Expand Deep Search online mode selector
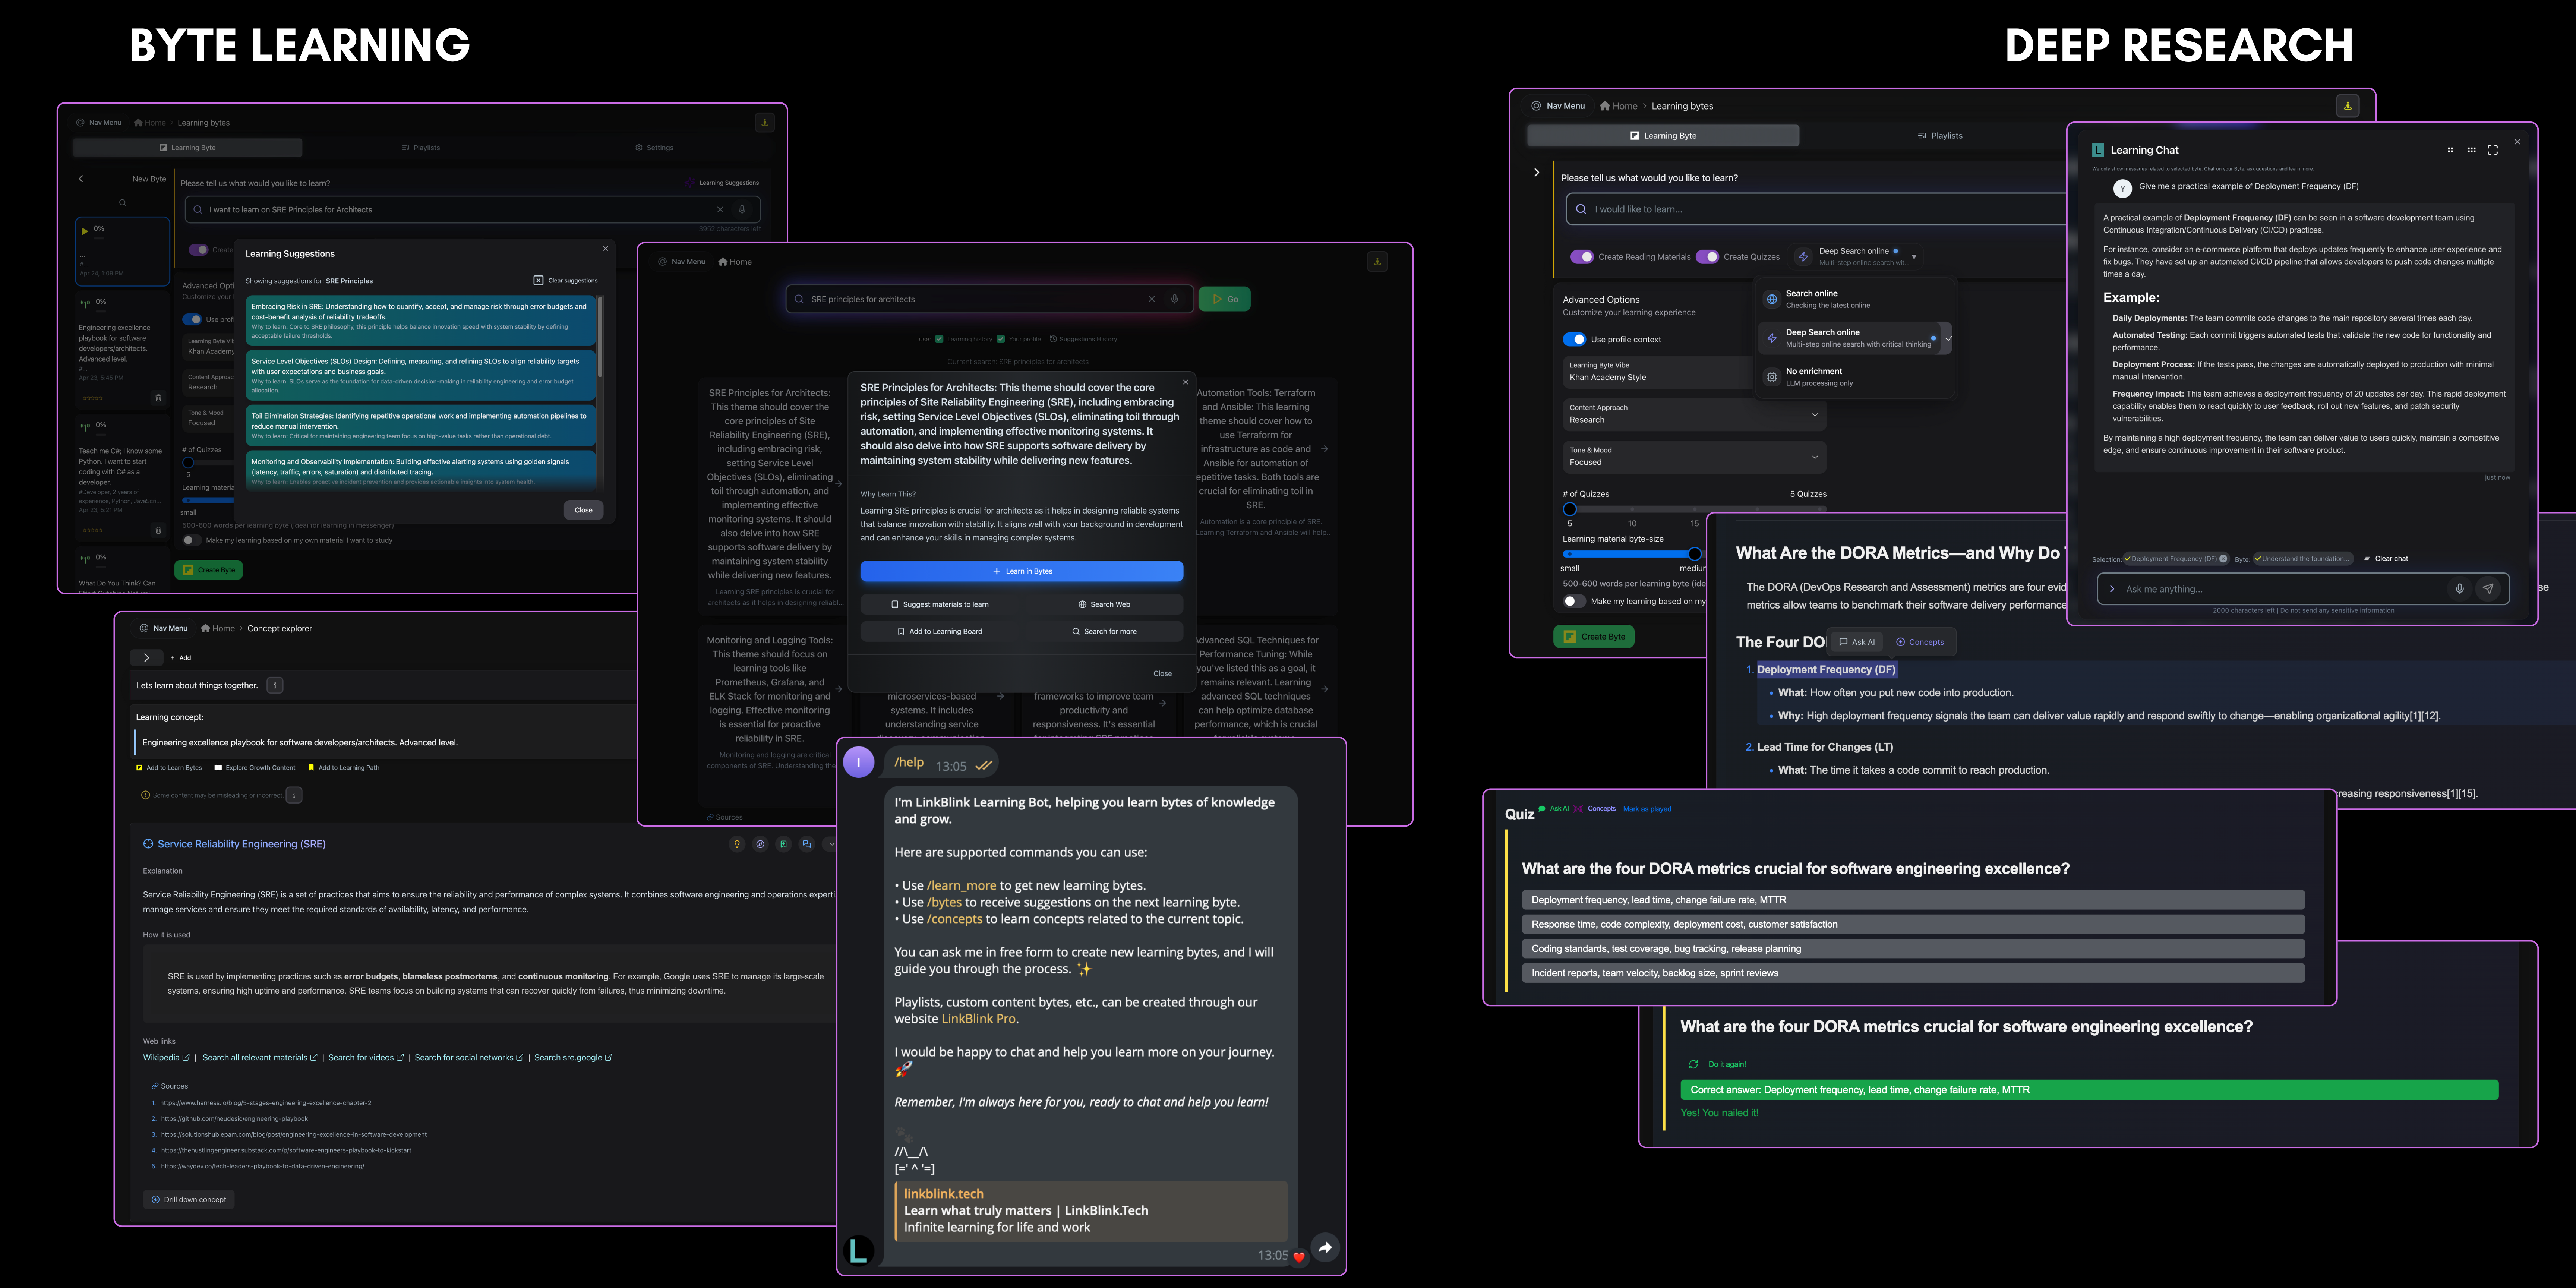This screenshot has width=2576, height=1288. click(x=1914, y=257)
